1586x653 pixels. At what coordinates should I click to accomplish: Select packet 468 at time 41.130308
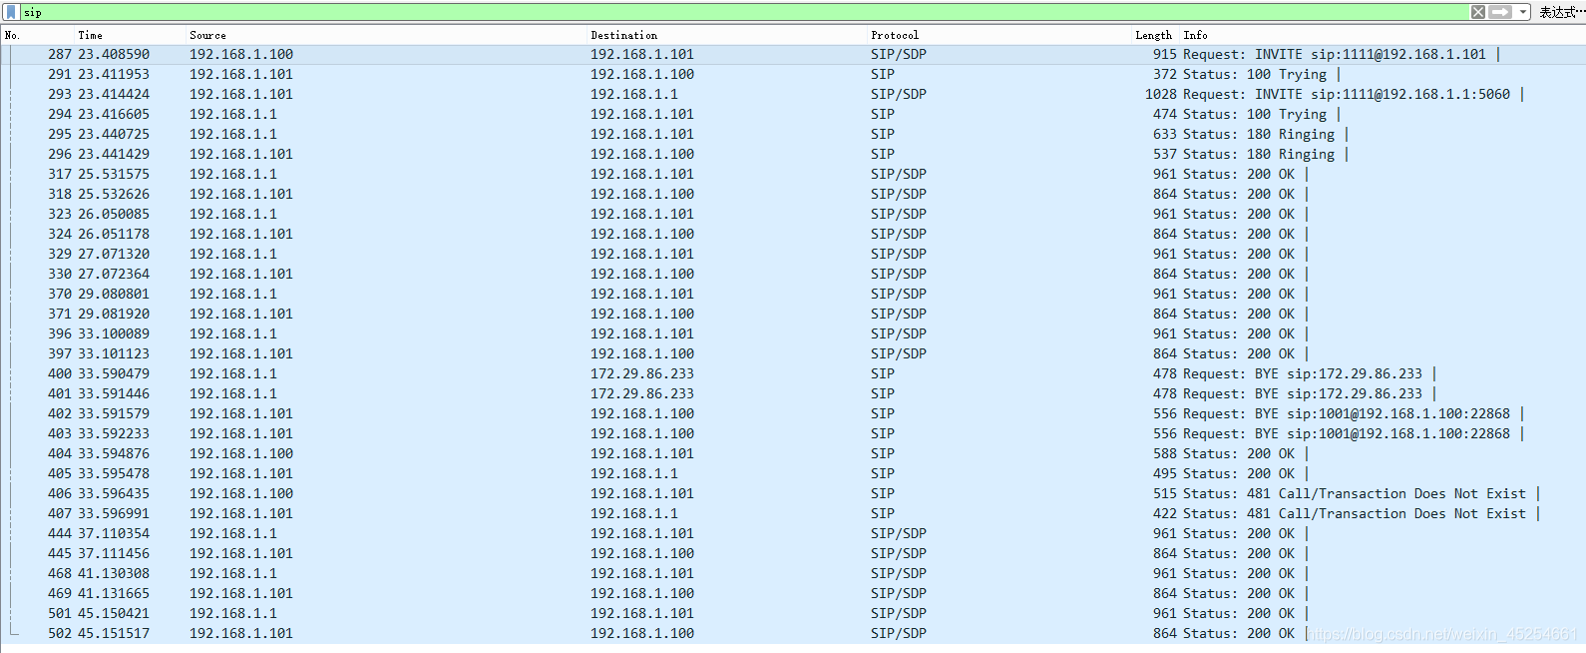[793, 574]
